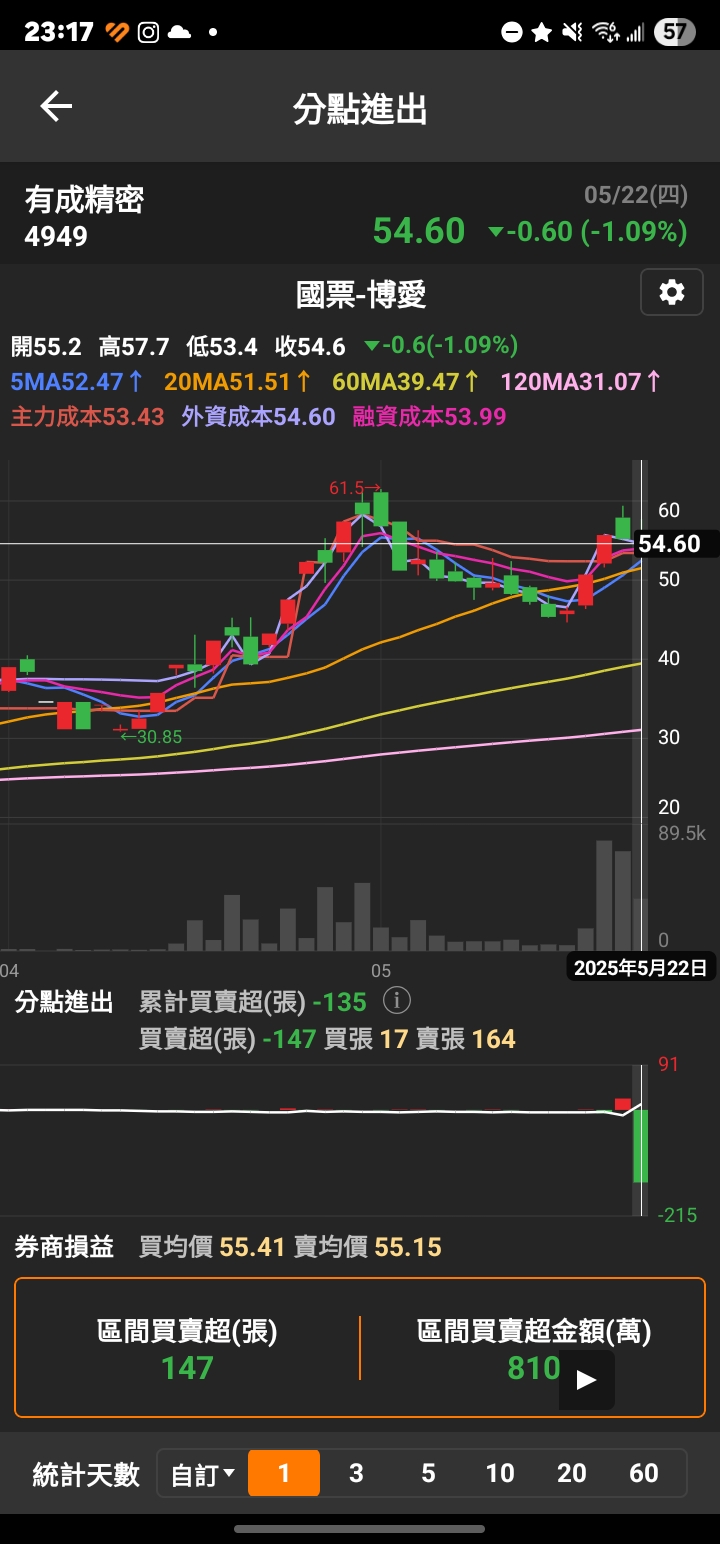720x1544 pixels.
Task: Tap the 61.5 high price annotation
Action: pos(357,488)
